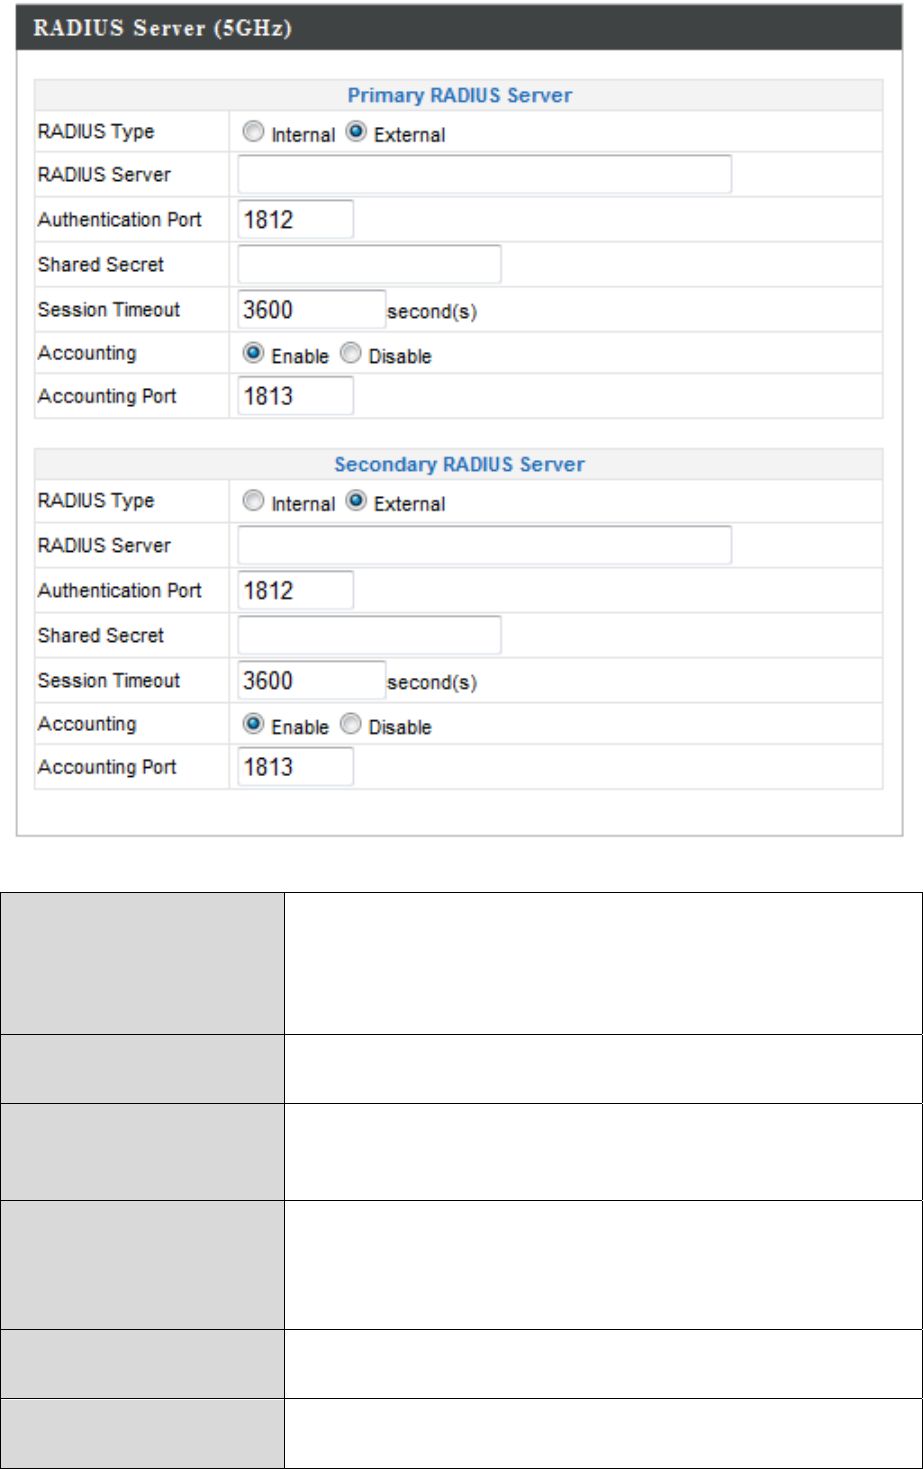The width and height of the screenshot is (923, 1469).
Task: Click the Secondary RADIUS Server address field
Action: pyautogui.click(x=484, y=545)
